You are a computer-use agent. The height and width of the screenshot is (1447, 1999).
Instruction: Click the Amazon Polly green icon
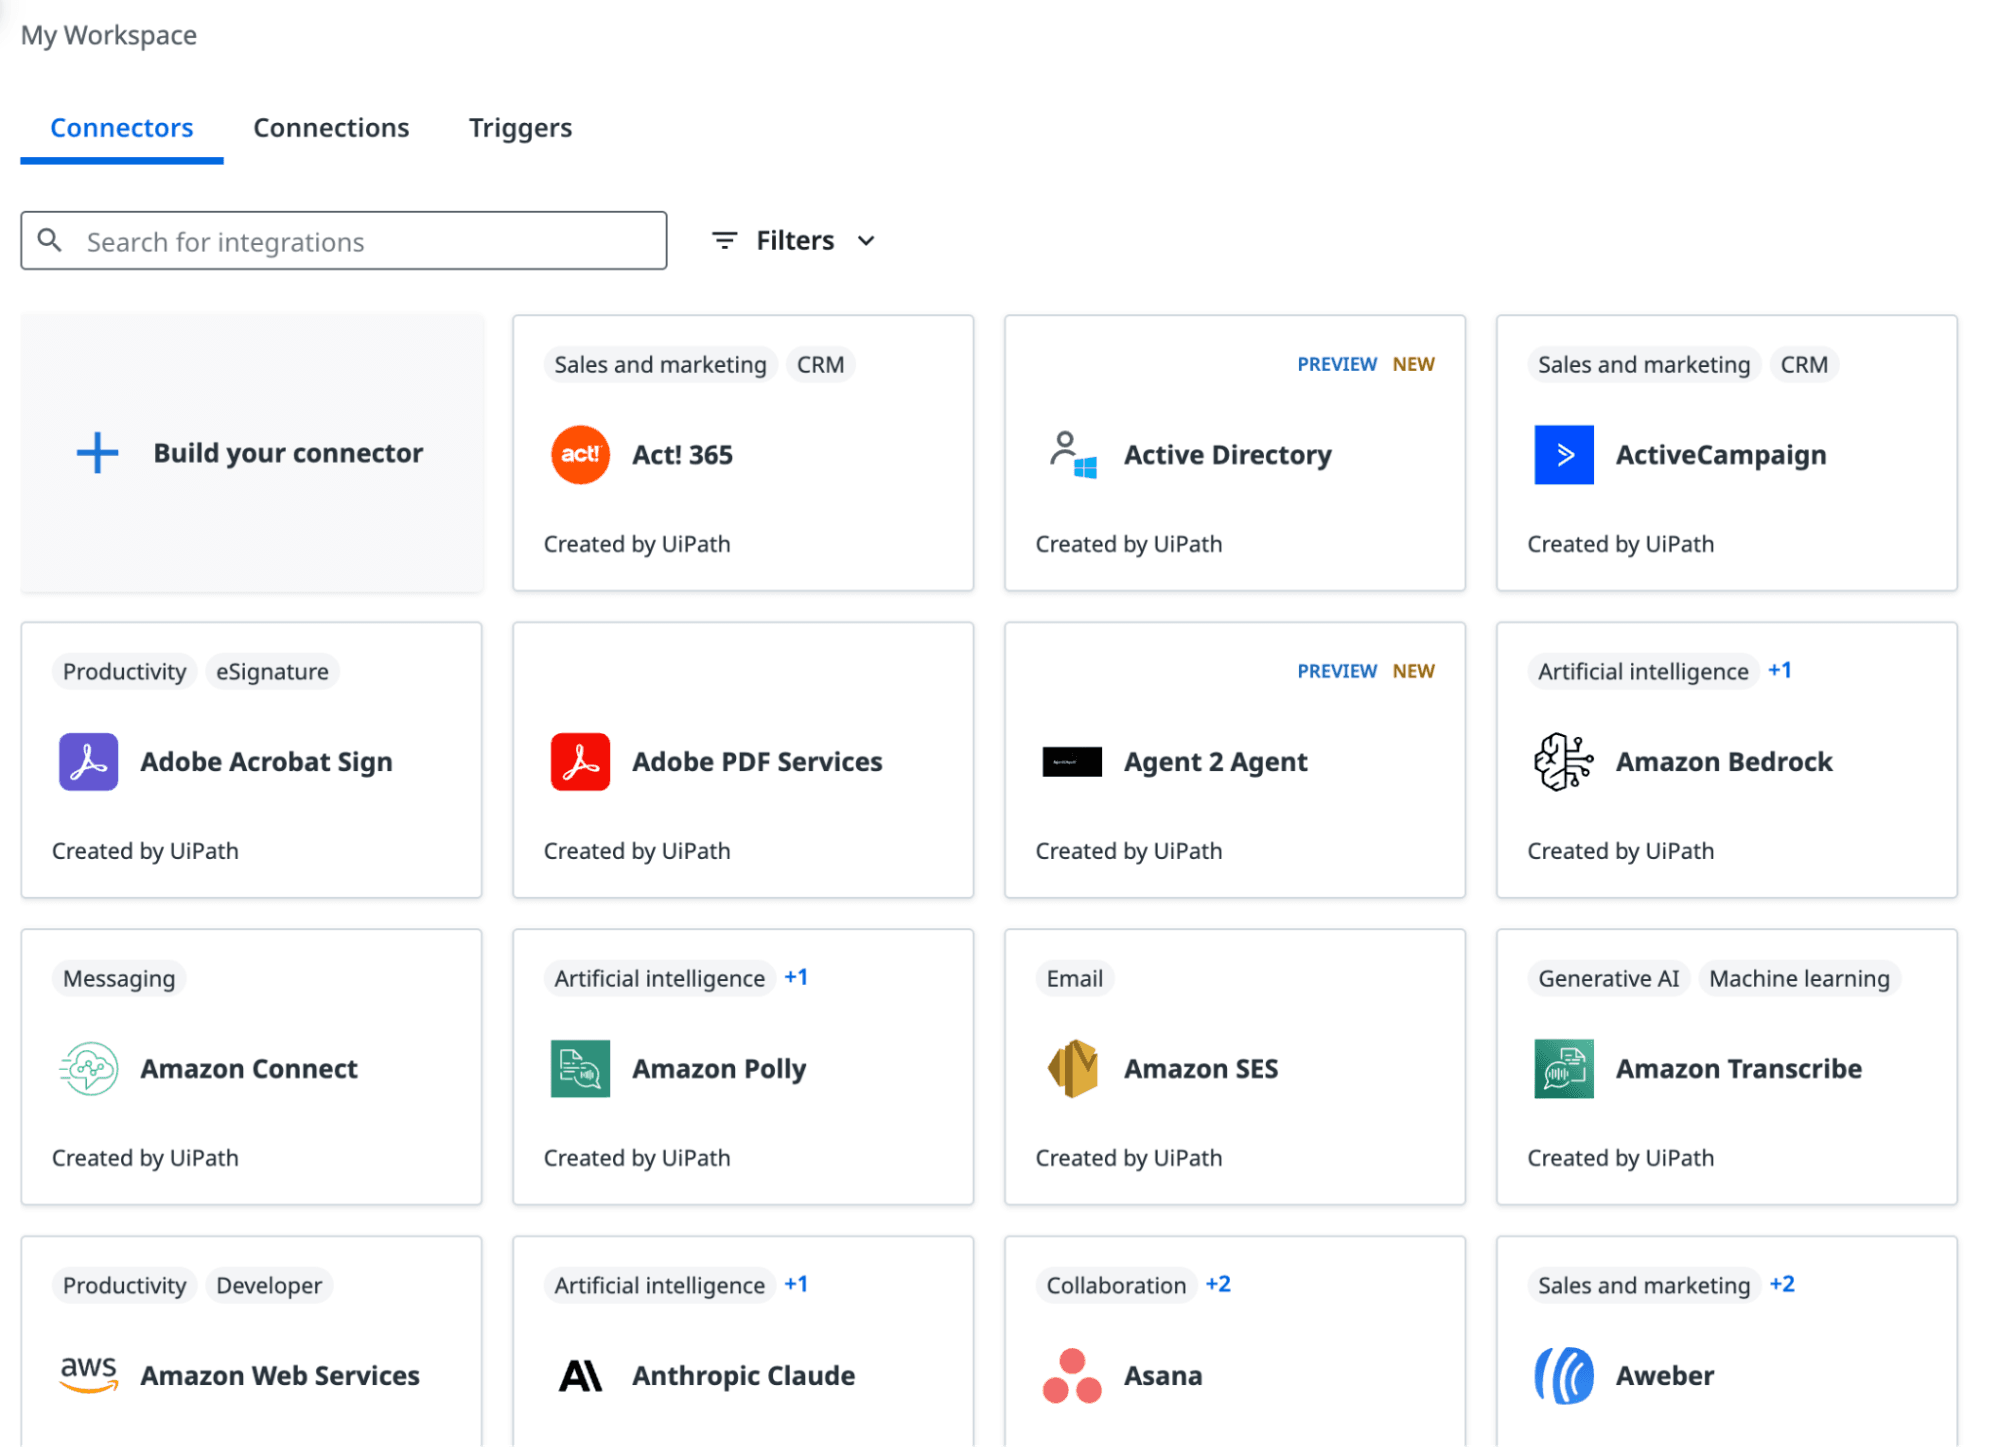click(x=580, y=1068)
